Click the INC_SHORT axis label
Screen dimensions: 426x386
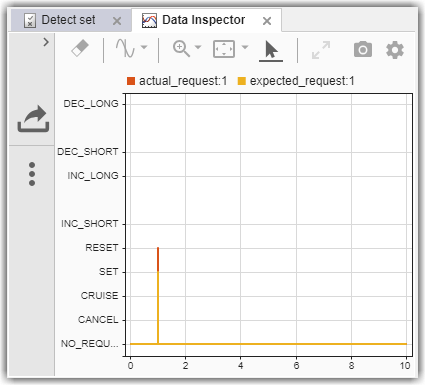(x=90, y=224)
